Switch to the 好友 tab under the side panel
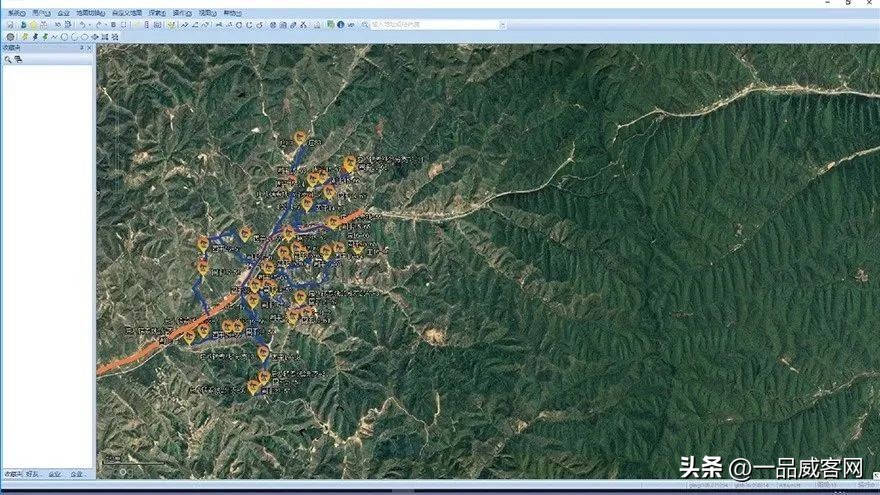Viewport: 880px width, 495px height. click(x=33, y=474)
